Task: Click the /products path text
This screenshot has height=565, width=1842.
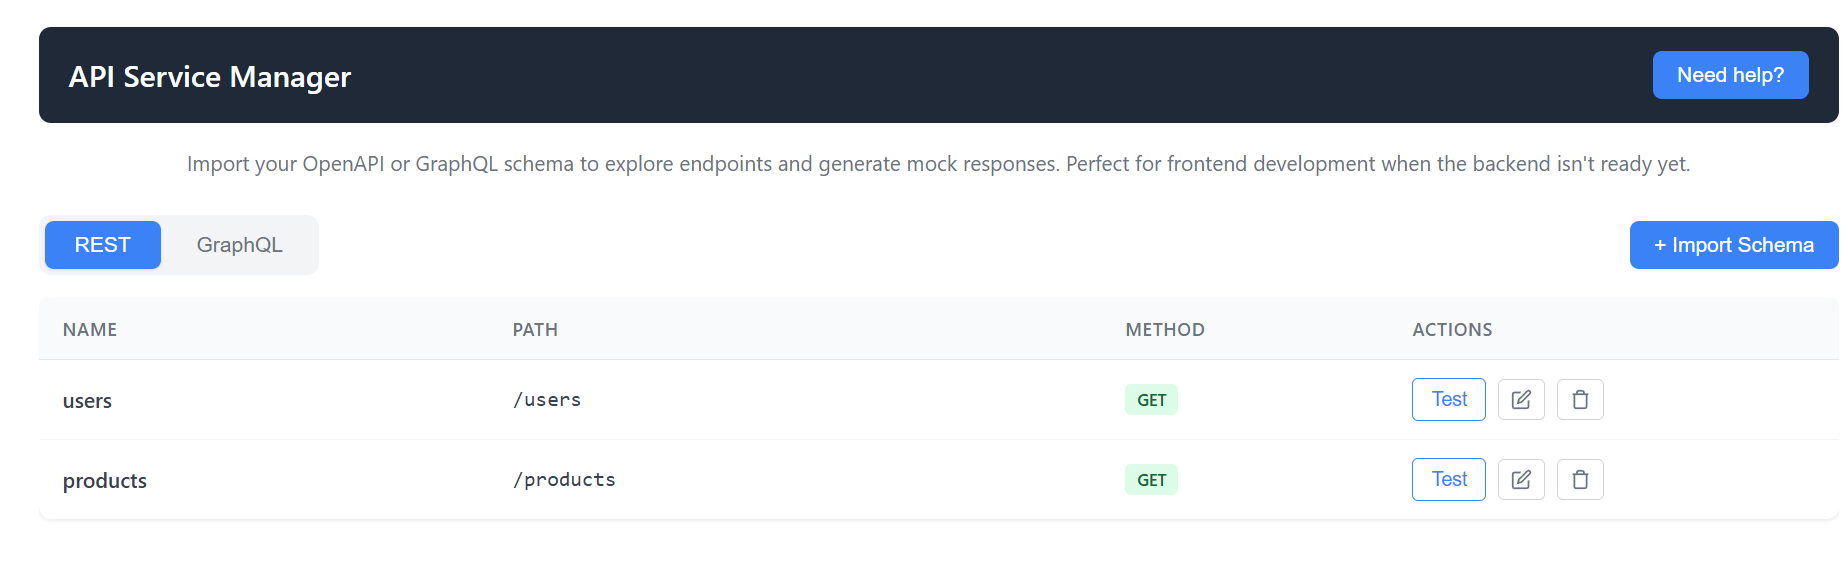Action: click(564, 480)
